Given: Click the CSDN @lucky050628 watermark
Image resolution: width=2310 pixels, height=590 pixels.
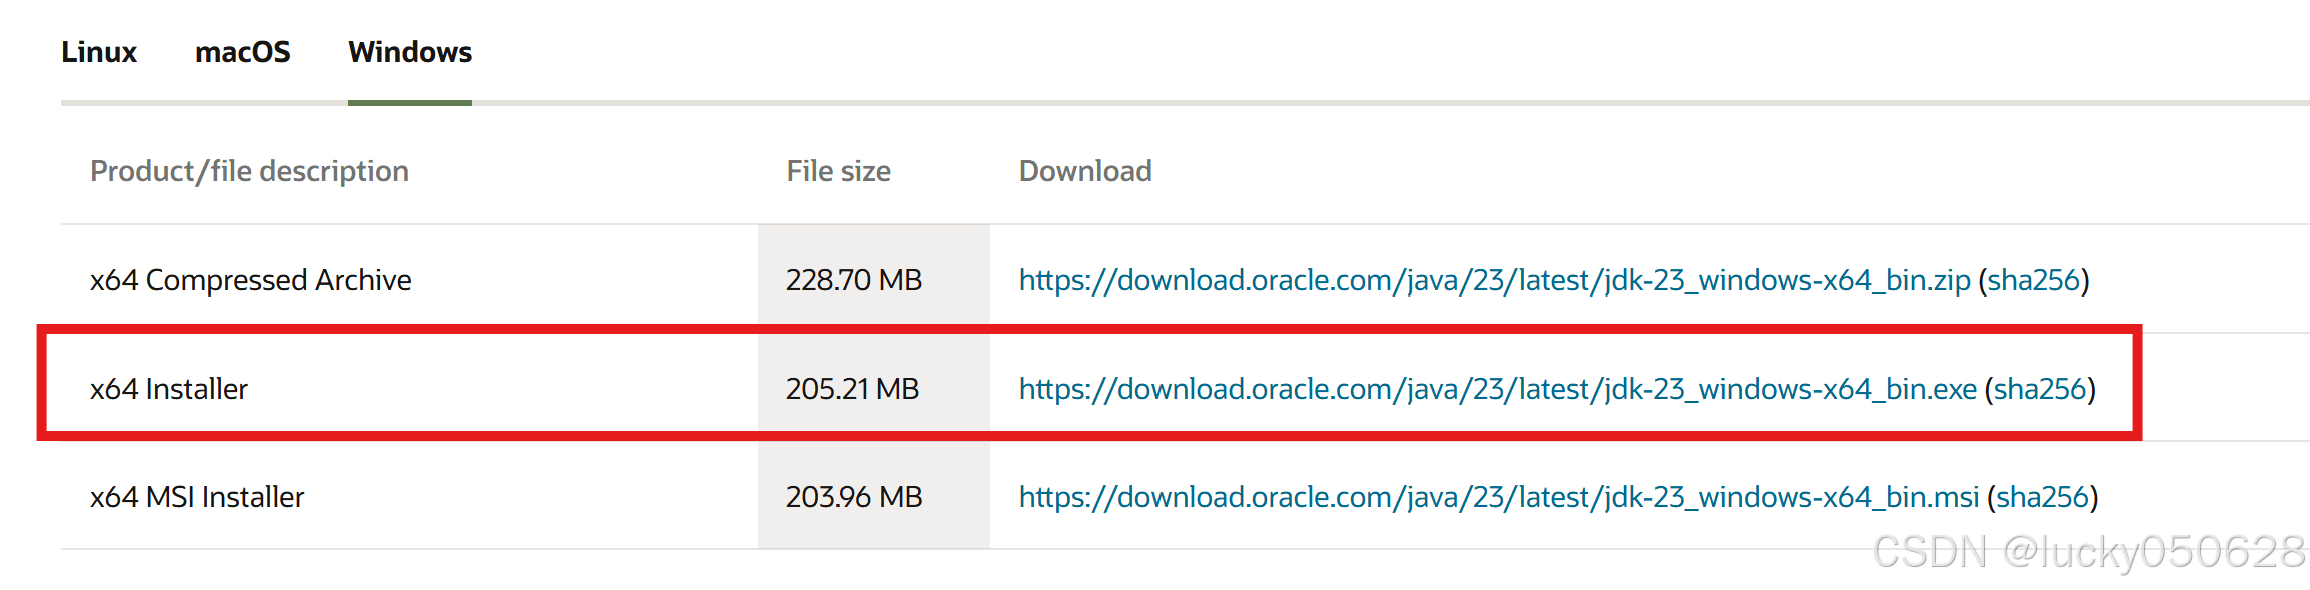Looking at the screenshot, I should point(2088,552).
